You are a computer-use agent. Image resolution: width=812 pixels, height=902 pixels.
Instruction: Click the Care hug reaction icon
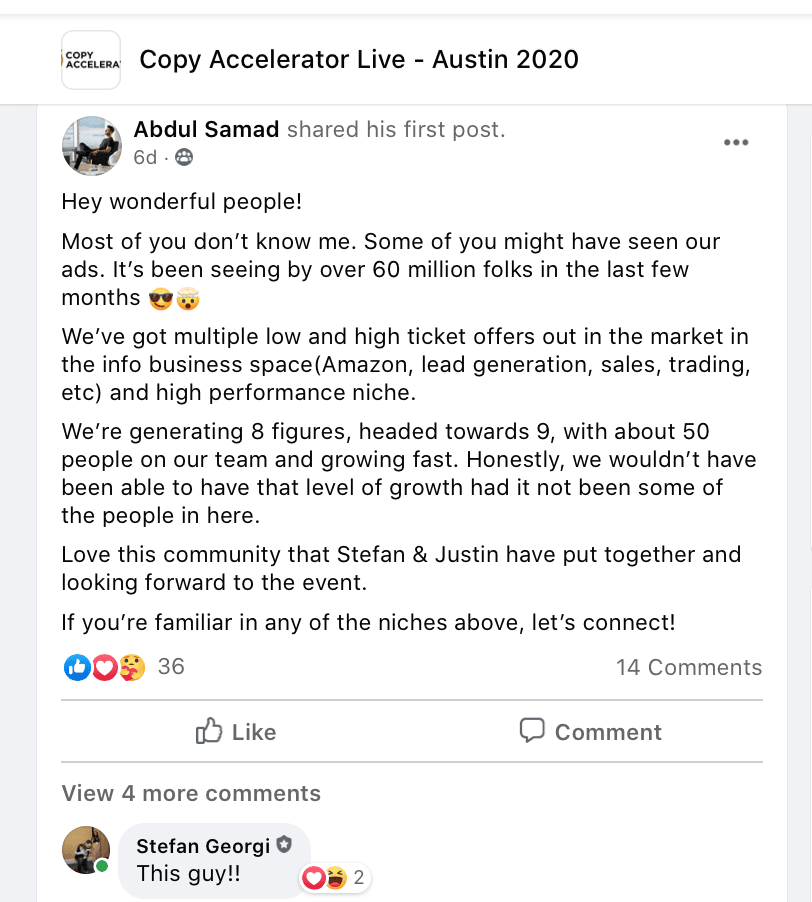coord(131,667)
